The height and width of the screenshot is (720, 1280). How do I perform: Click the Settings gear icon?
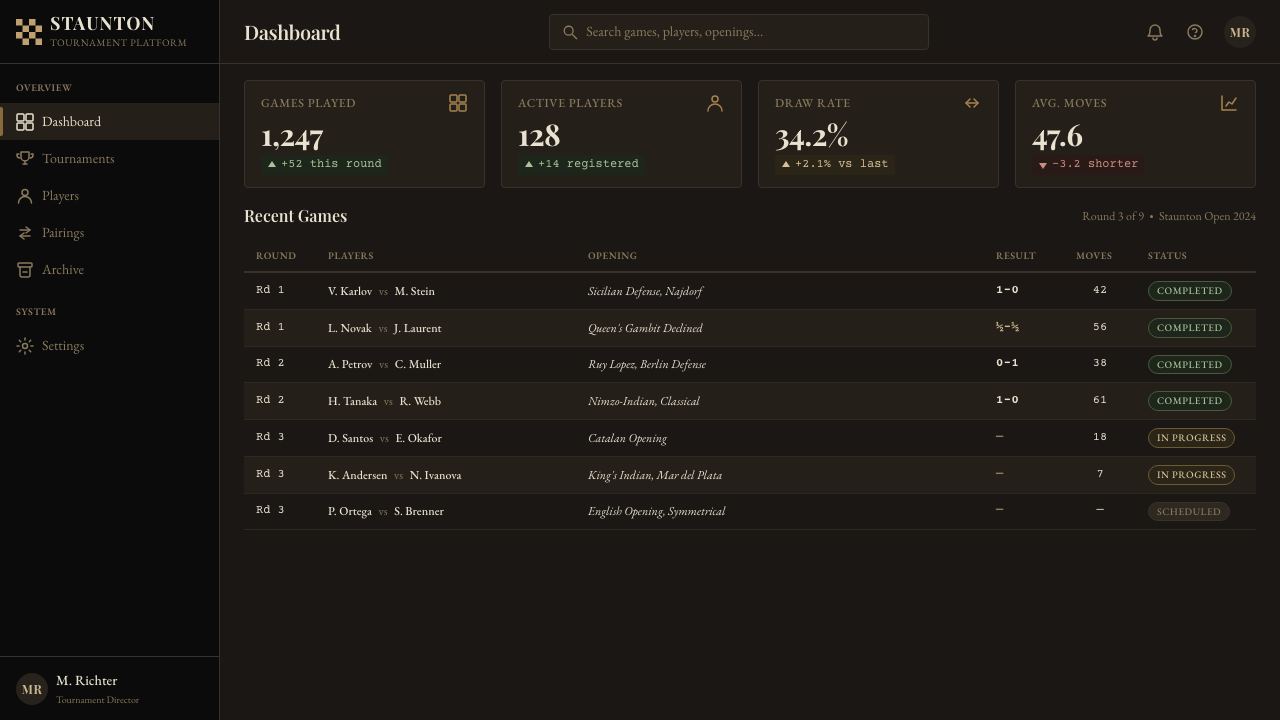25,346
